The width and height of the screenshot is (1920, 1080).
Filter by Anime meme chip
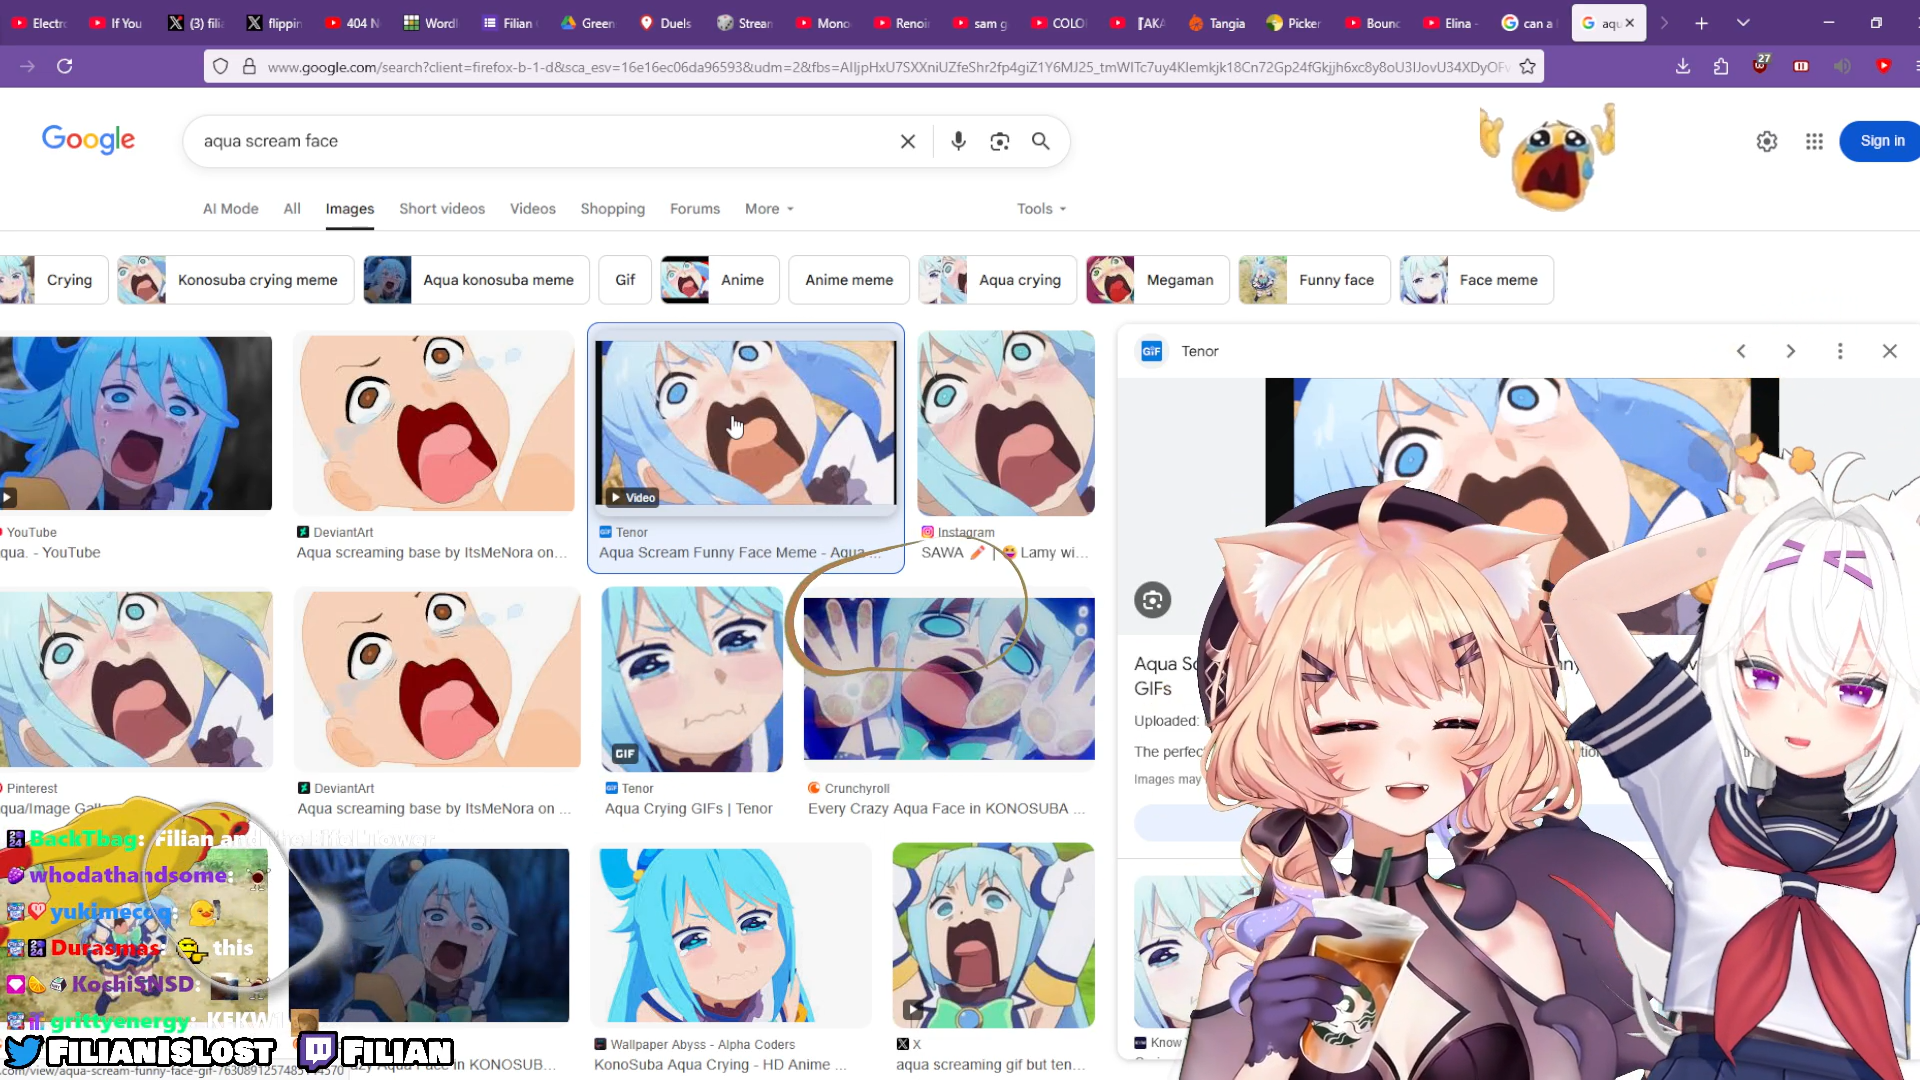(849, 280)
